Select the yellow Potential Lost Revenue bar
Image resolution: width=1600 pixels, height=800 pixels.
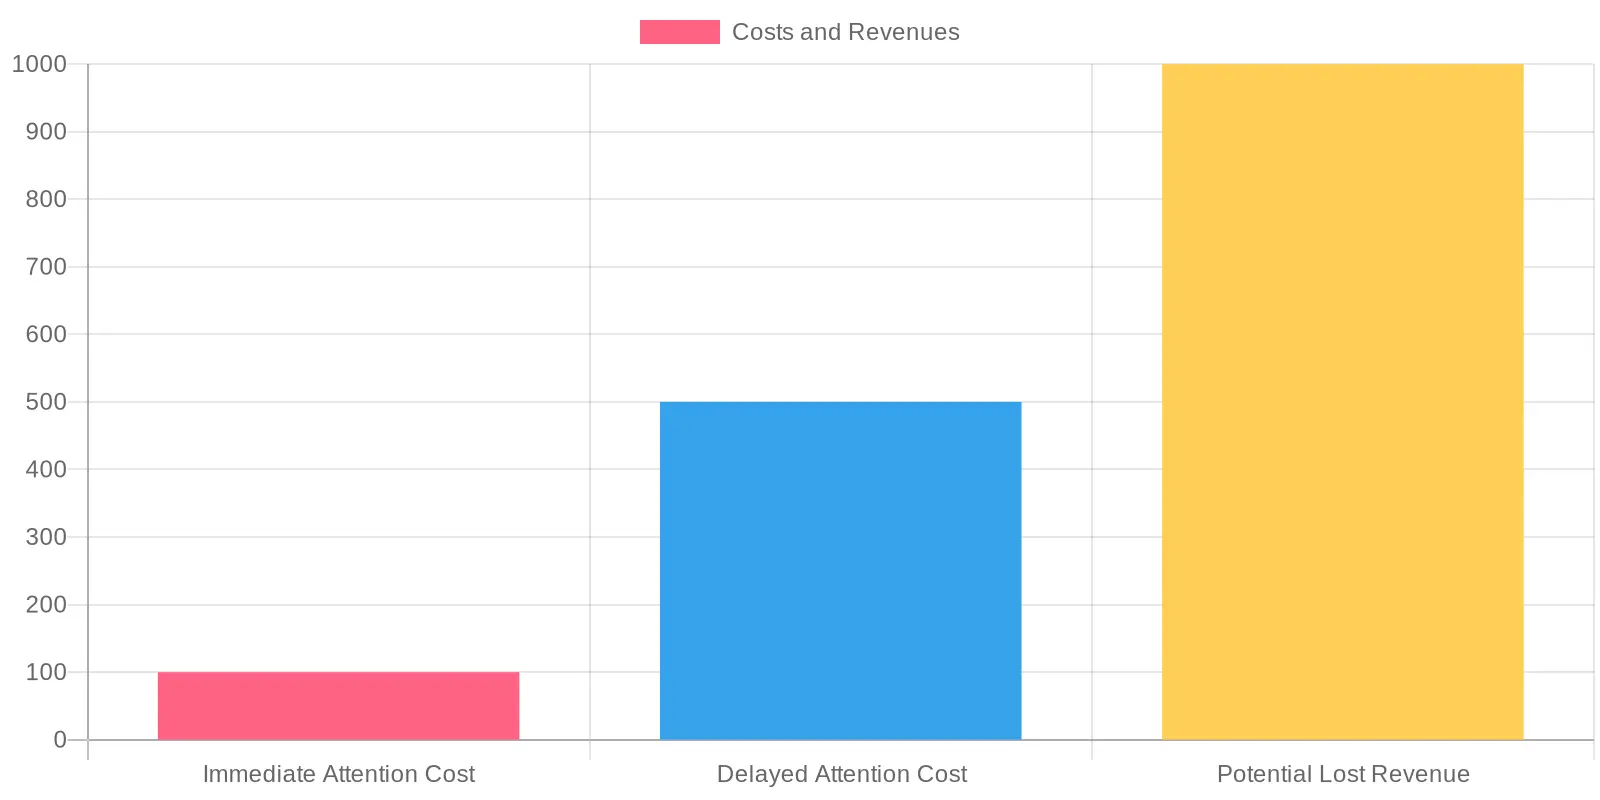pos(1343,402)
